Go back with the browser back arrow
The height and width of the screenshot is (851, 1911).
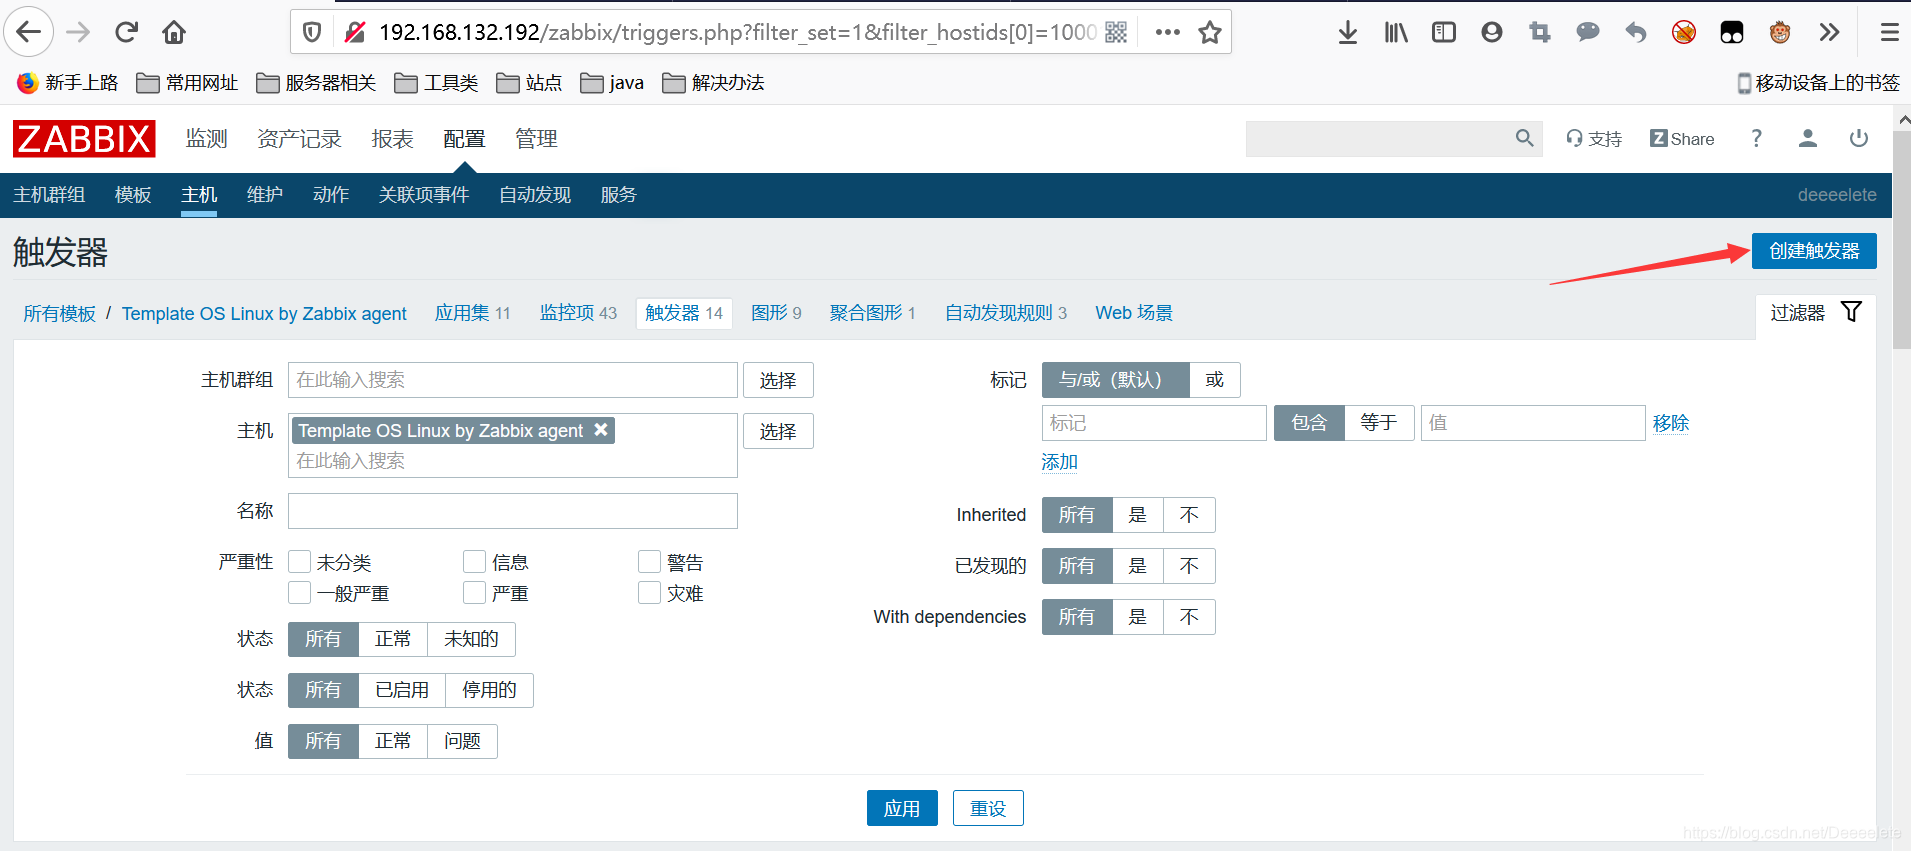coord(29,32)
